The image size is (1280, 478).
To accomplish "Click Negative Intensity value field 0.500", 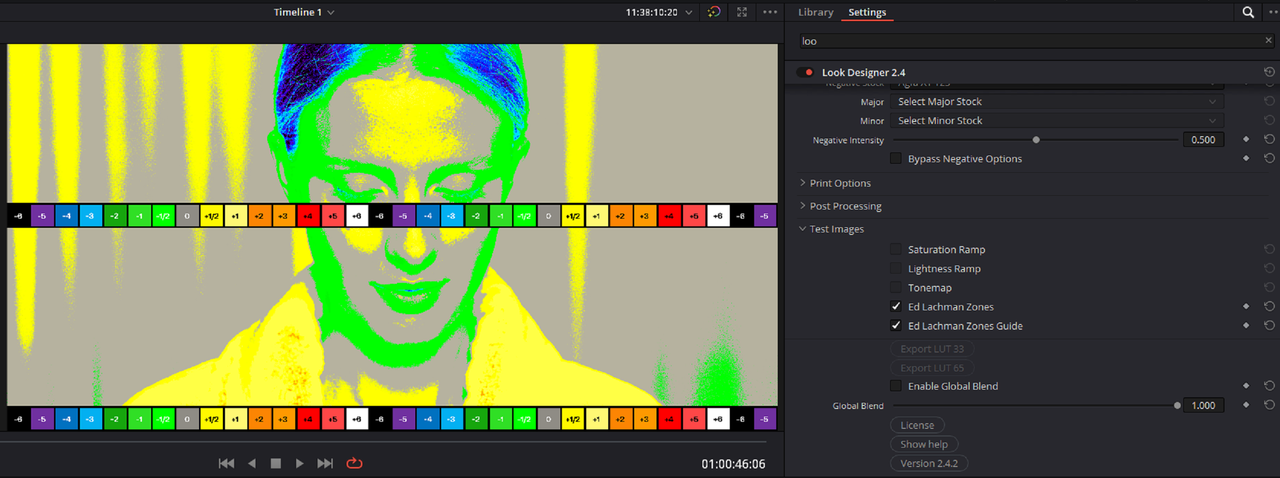I will [x=1203, y=140].
